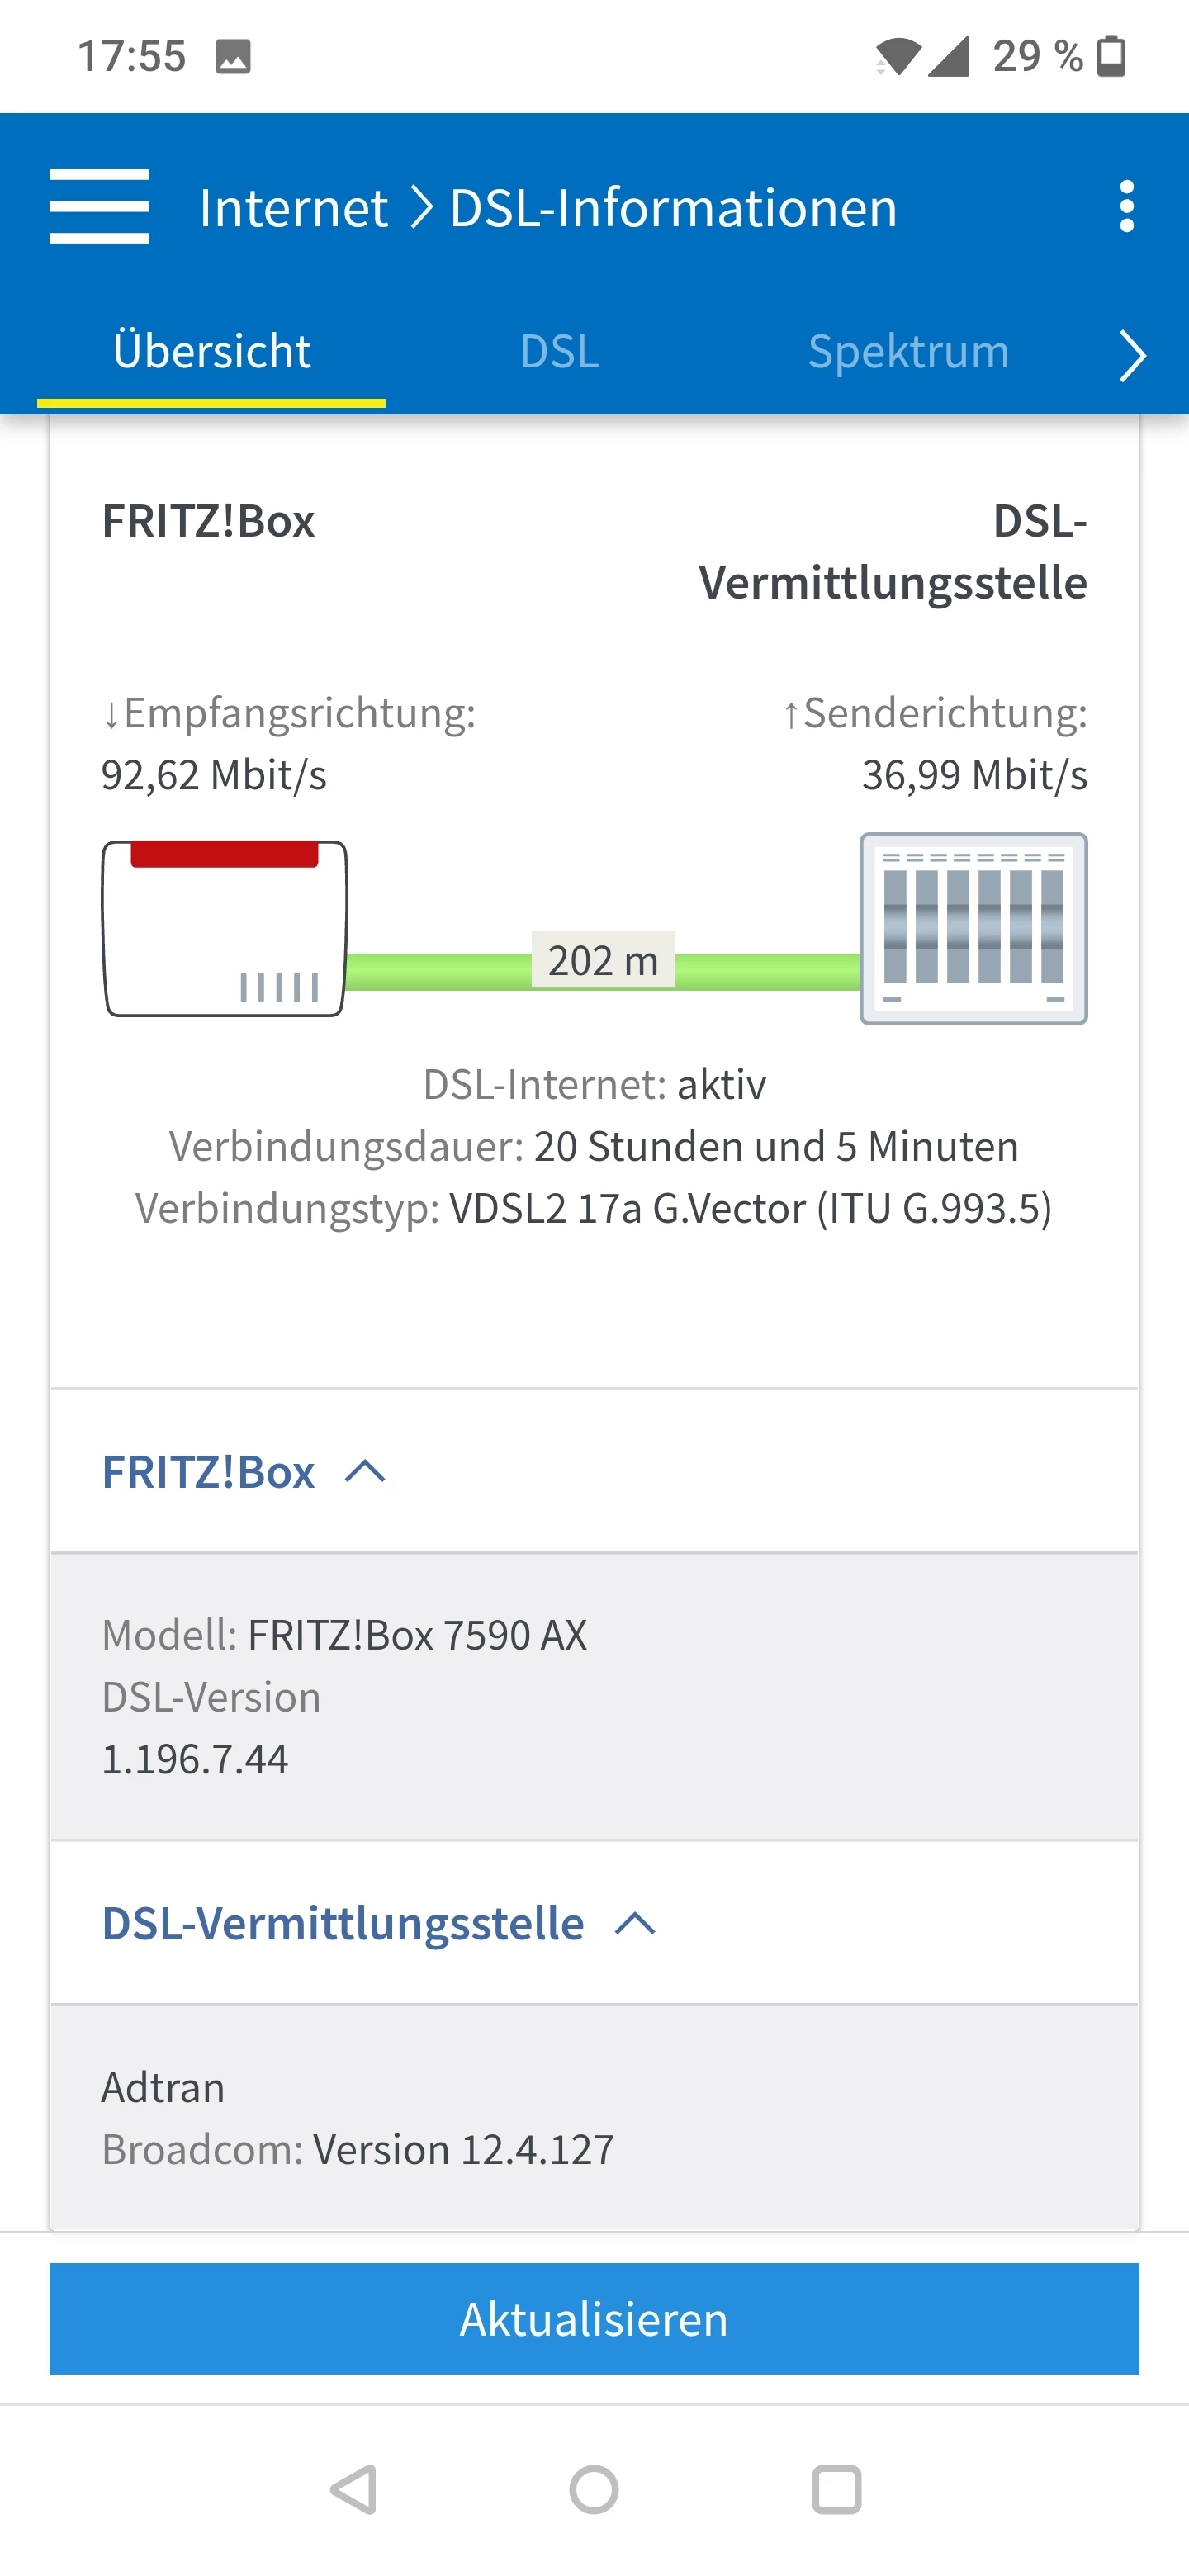The height and width of the screenshot is (2576, 1189).
Task: Tap the DSL exchange cabinet illustration
Action: coord(973,929)
